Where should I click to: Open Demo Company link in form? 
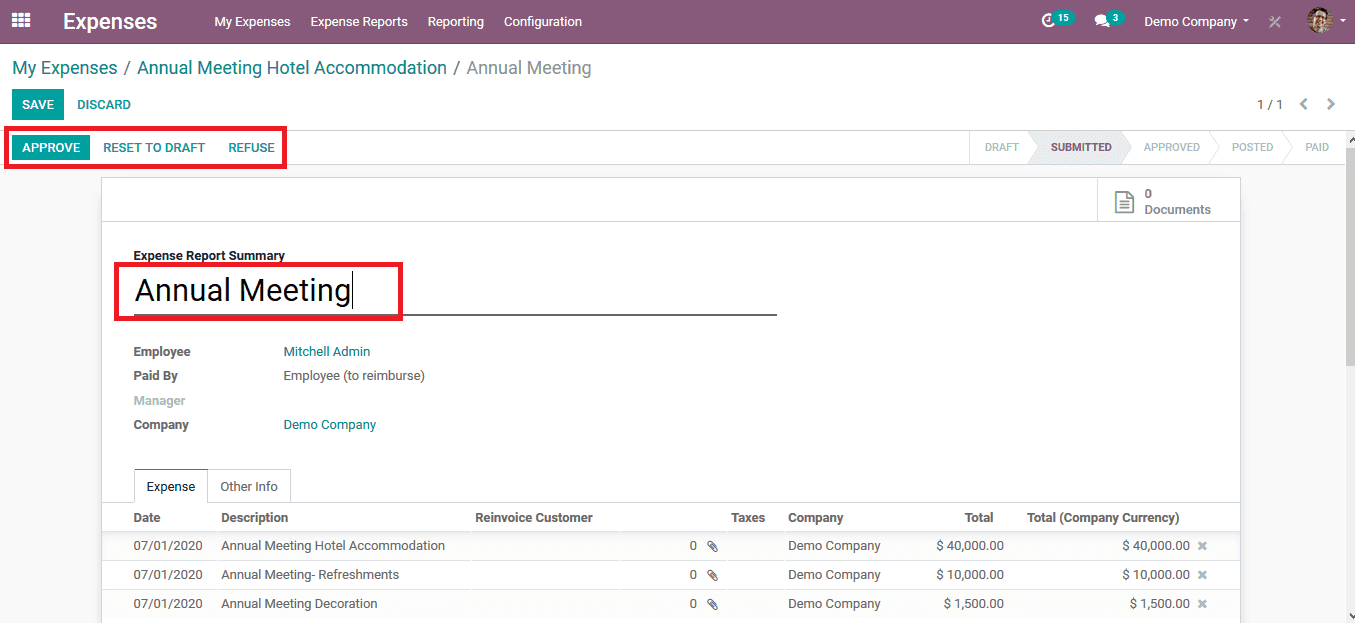[330, 425]
